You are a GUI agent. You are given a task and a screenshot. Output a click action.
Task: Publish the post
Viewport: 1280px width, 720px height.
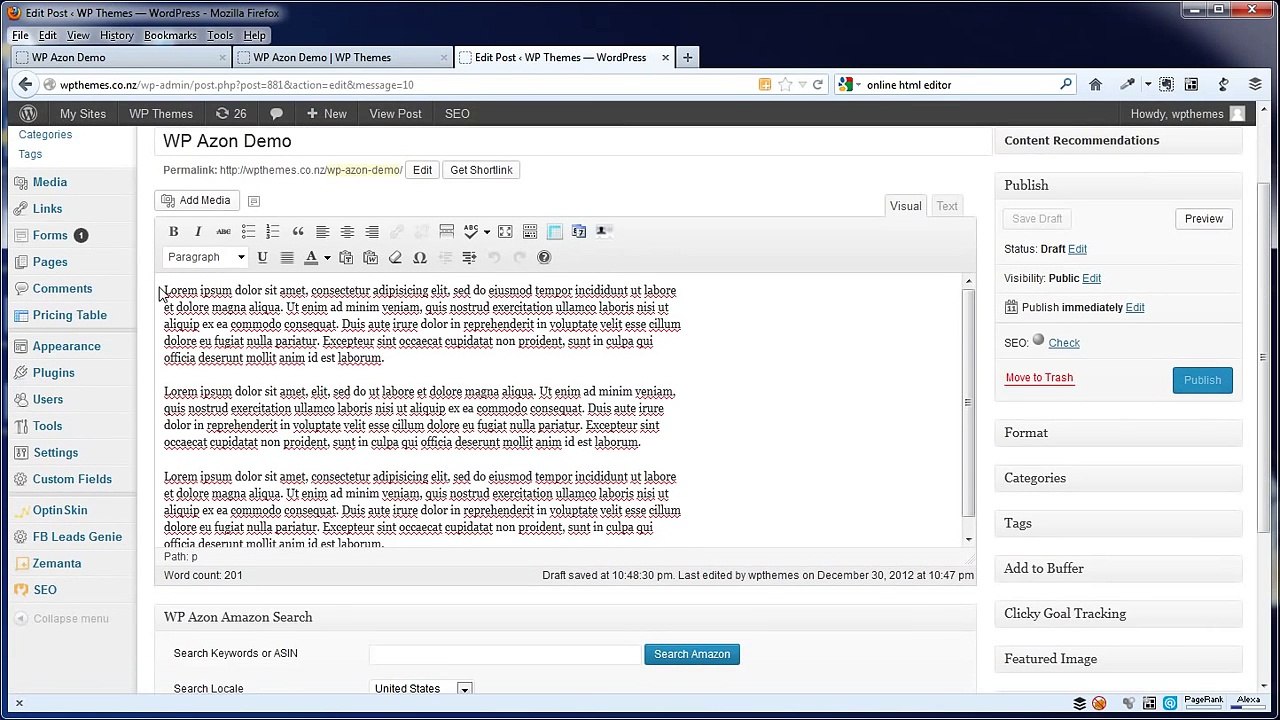pyautogui.click(x=1202, y=380)
